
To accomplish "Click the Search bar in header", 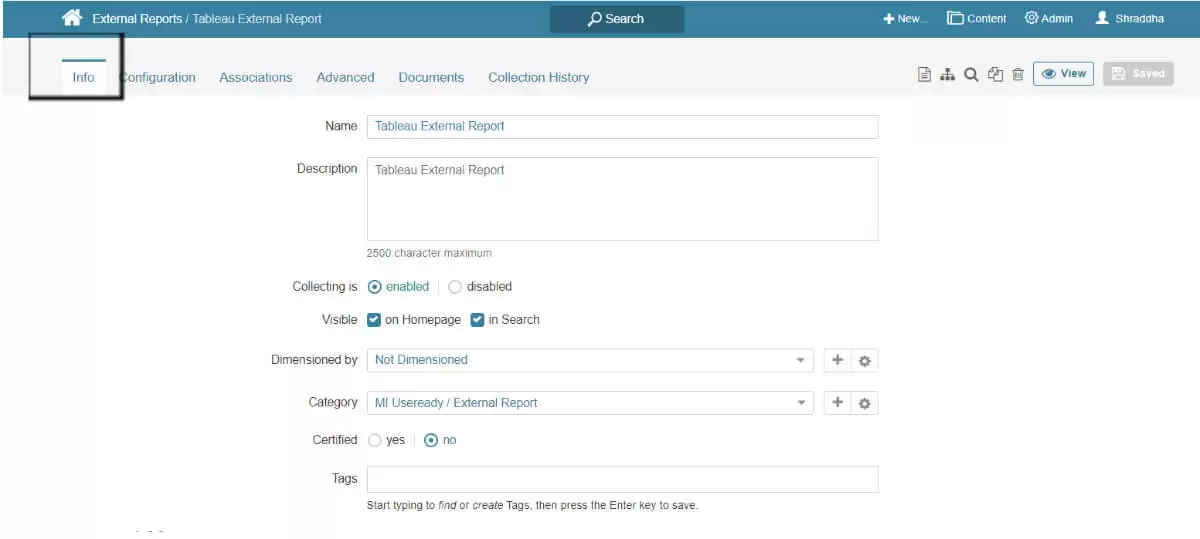I will coord(617,19).
